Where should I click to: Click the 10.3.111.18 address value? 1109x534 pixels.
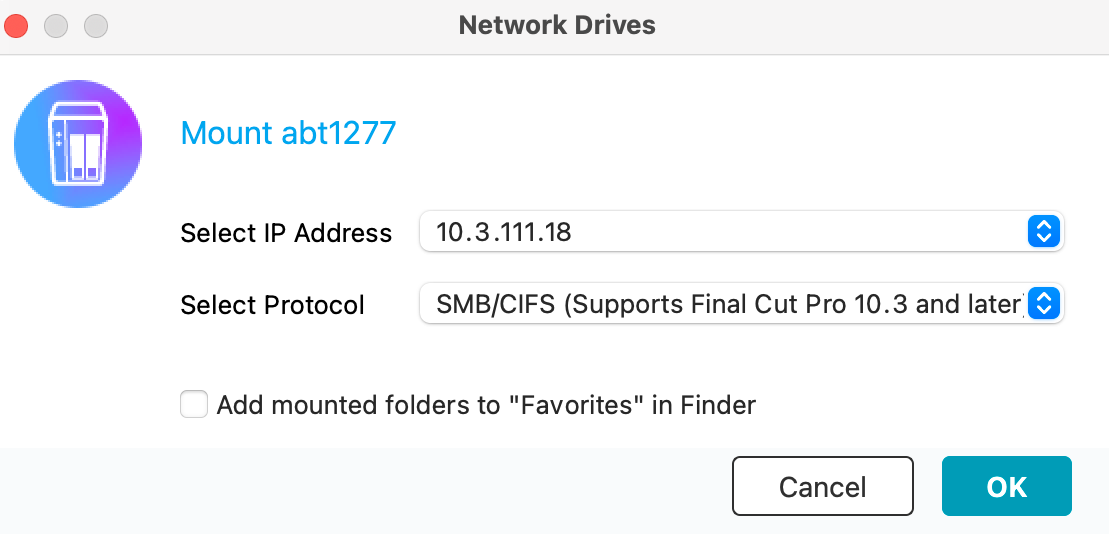(504, 233)
